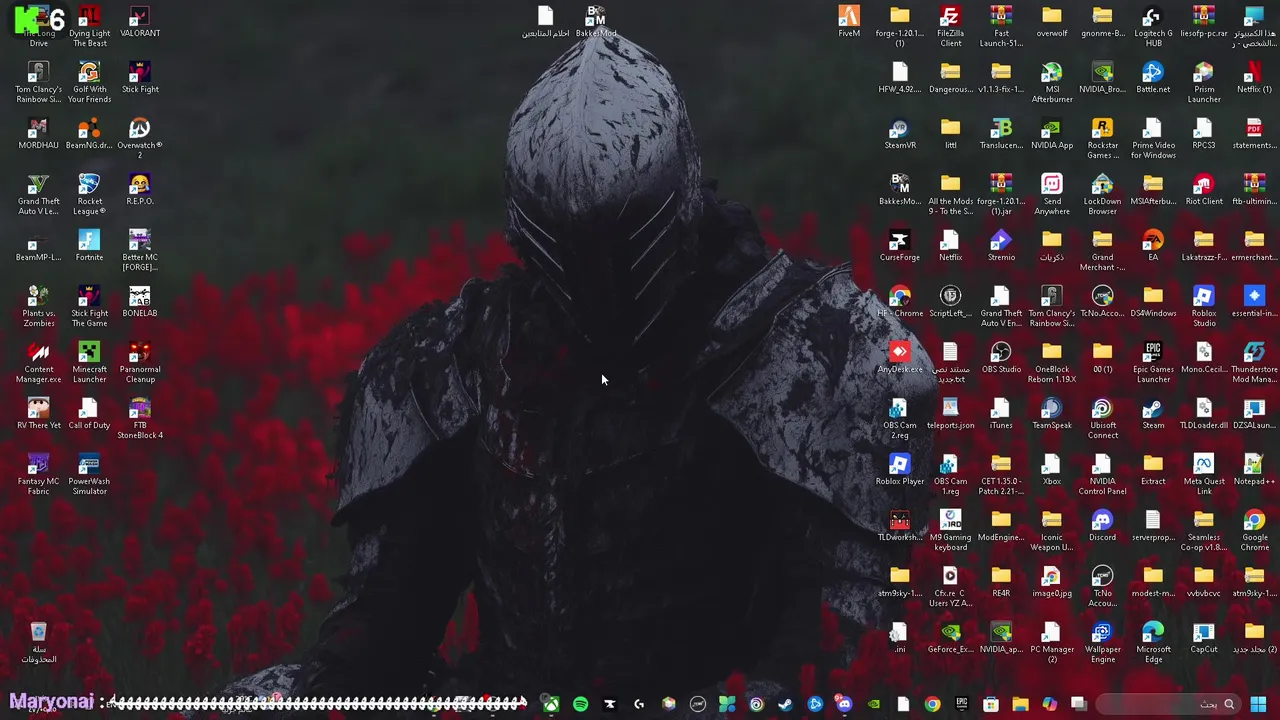
Task: Open Plants vs. Zombies shortcut
Action: pyautogui.click(x=38, y=307)
